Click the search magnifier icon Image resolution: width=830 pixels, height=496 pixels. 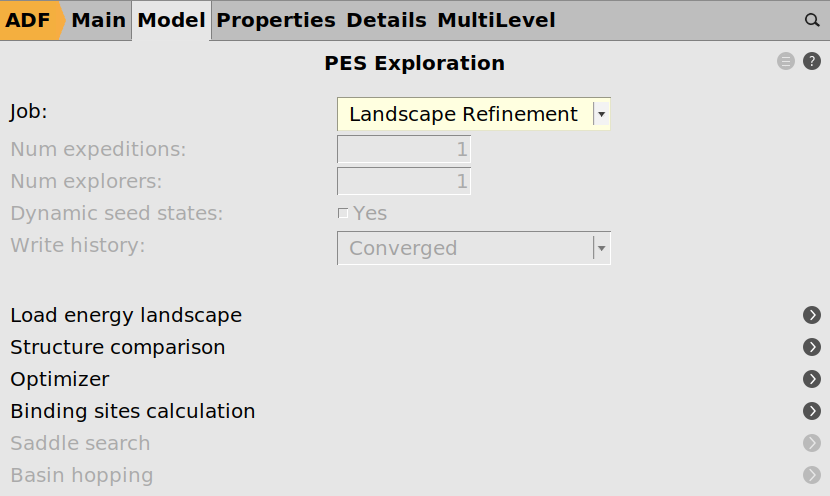pyautogui.click(x=812, y=20)
